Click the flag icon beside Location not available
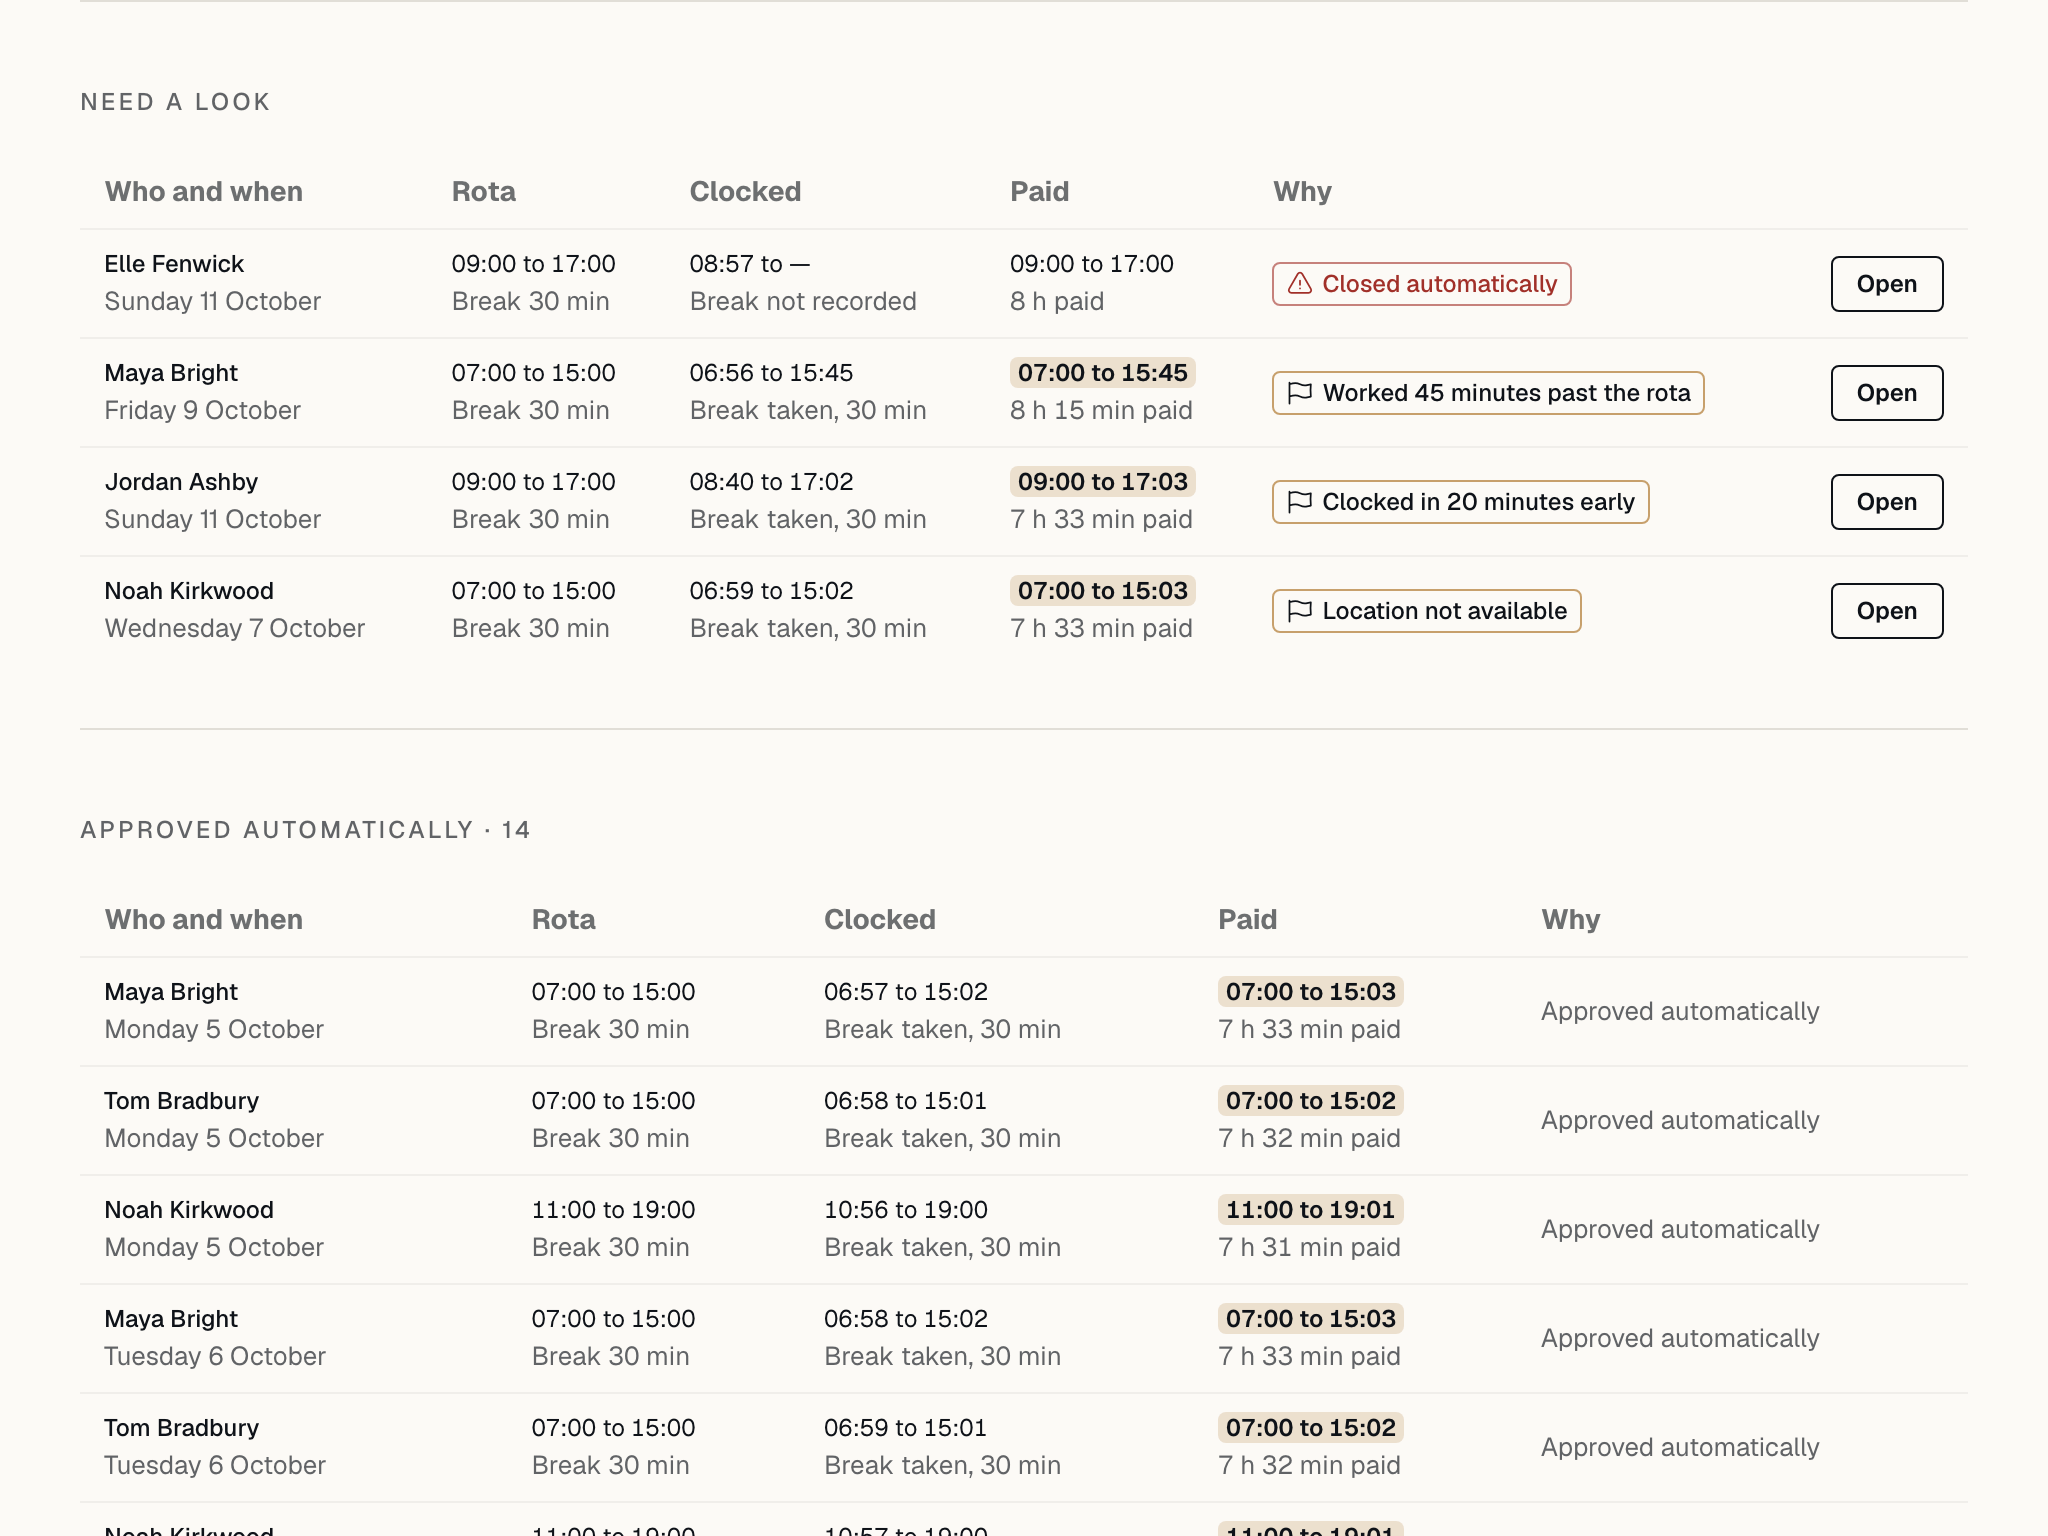Viewport: 2048px width, 1536px height. (1299, 611)
